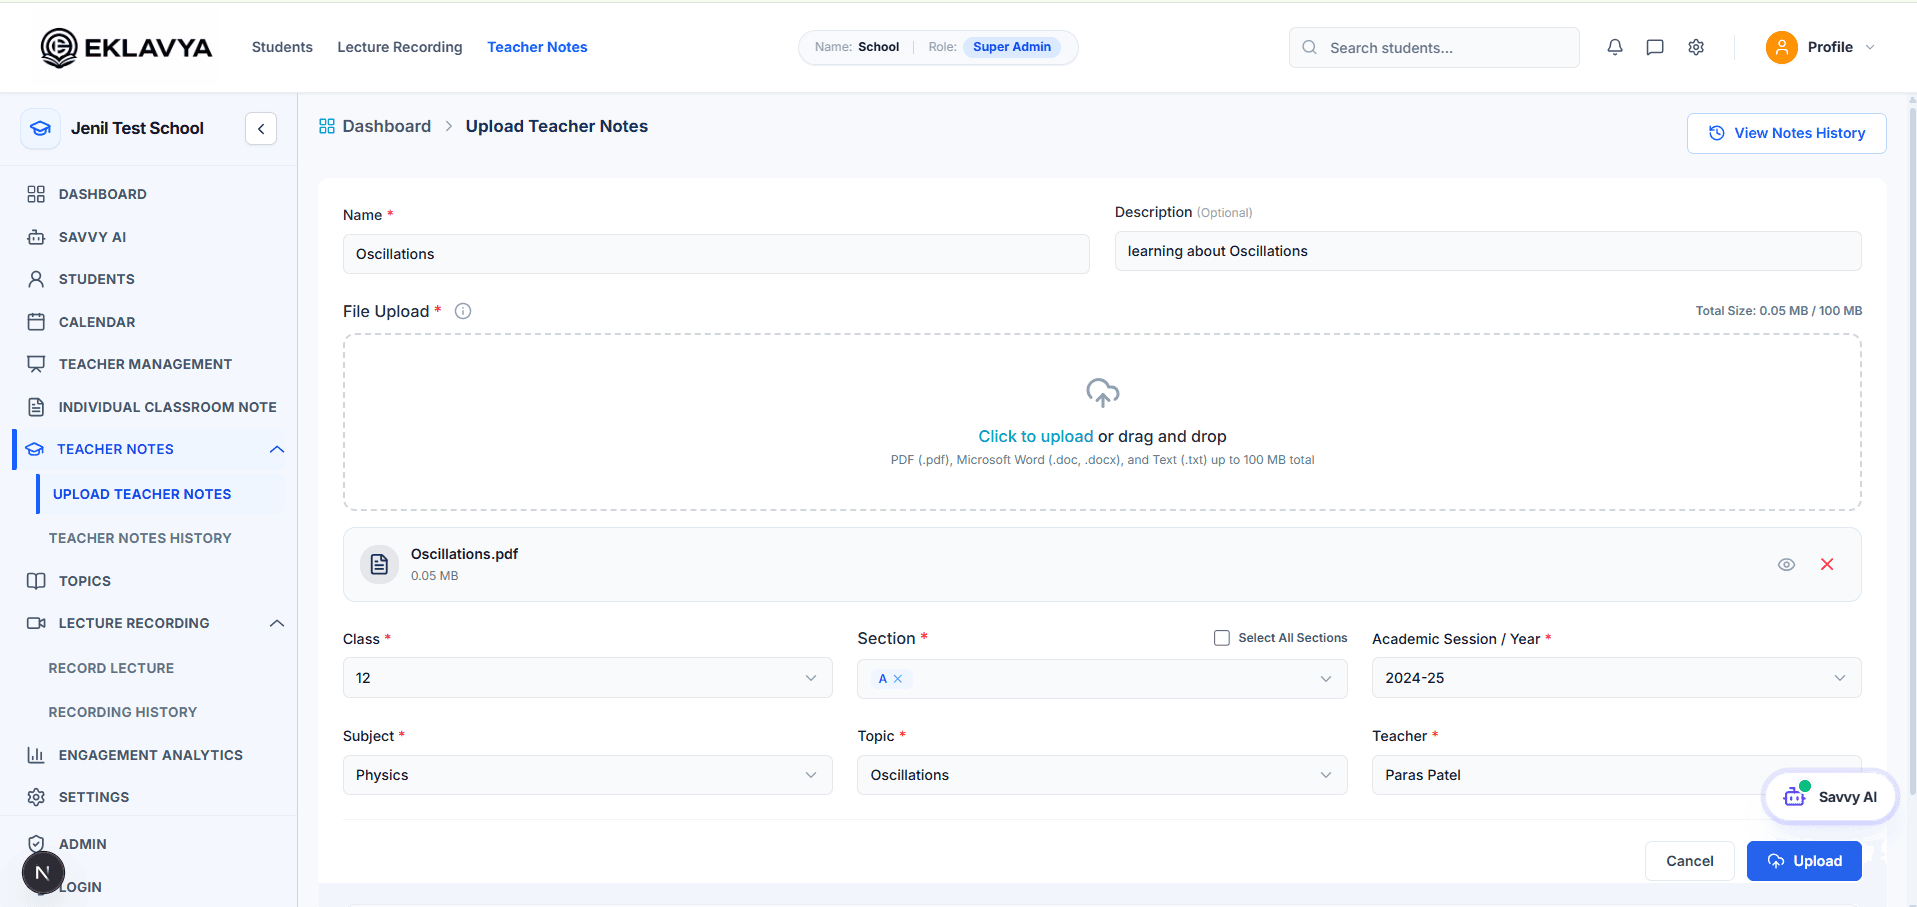Open the notifications bell icon
The width and height of the screenshot is (1917, 907).
click(x=1614, y=47)
